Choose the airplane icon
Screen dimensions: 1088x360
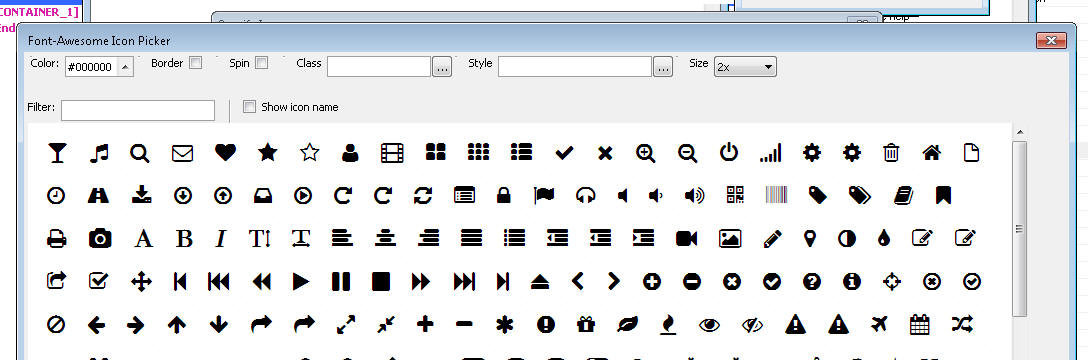point(879,323)
